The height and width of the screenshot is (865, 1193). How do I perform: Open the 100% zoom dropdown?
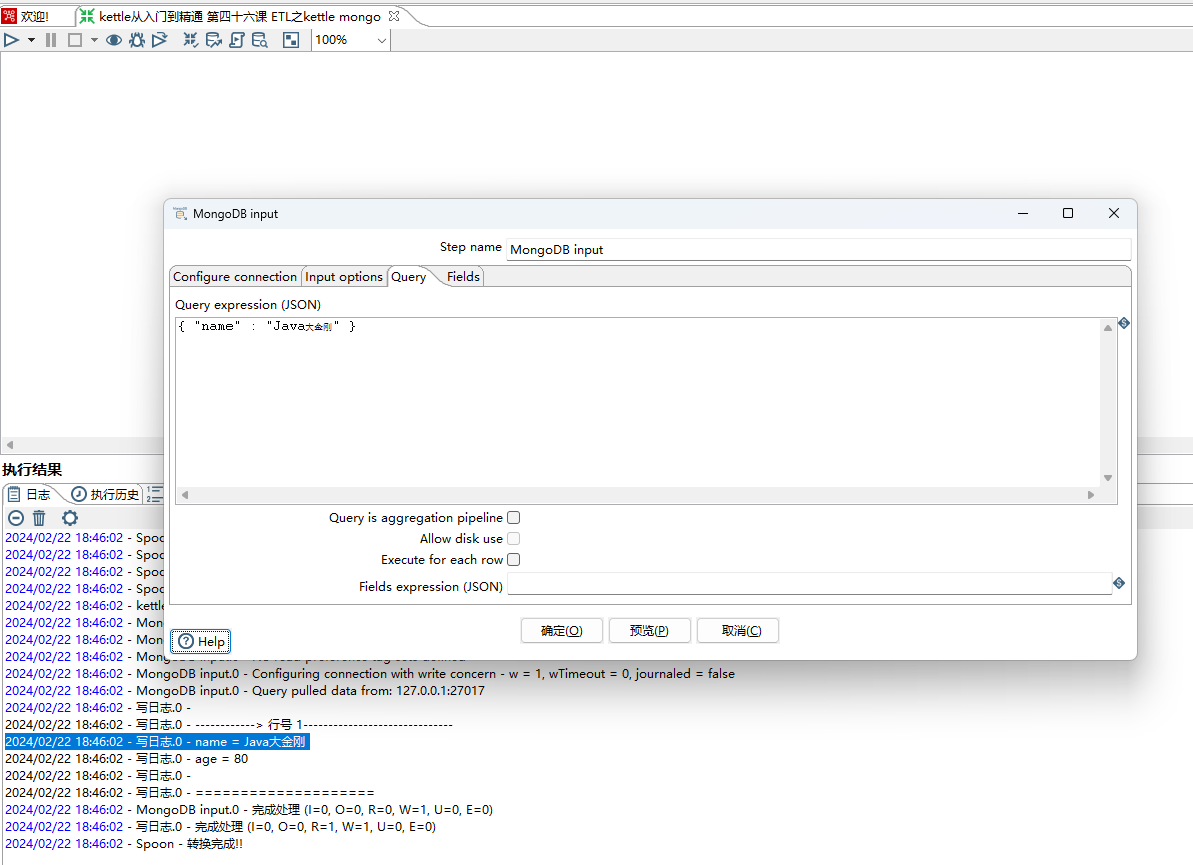pyautogui.click(x=350, y=40)
